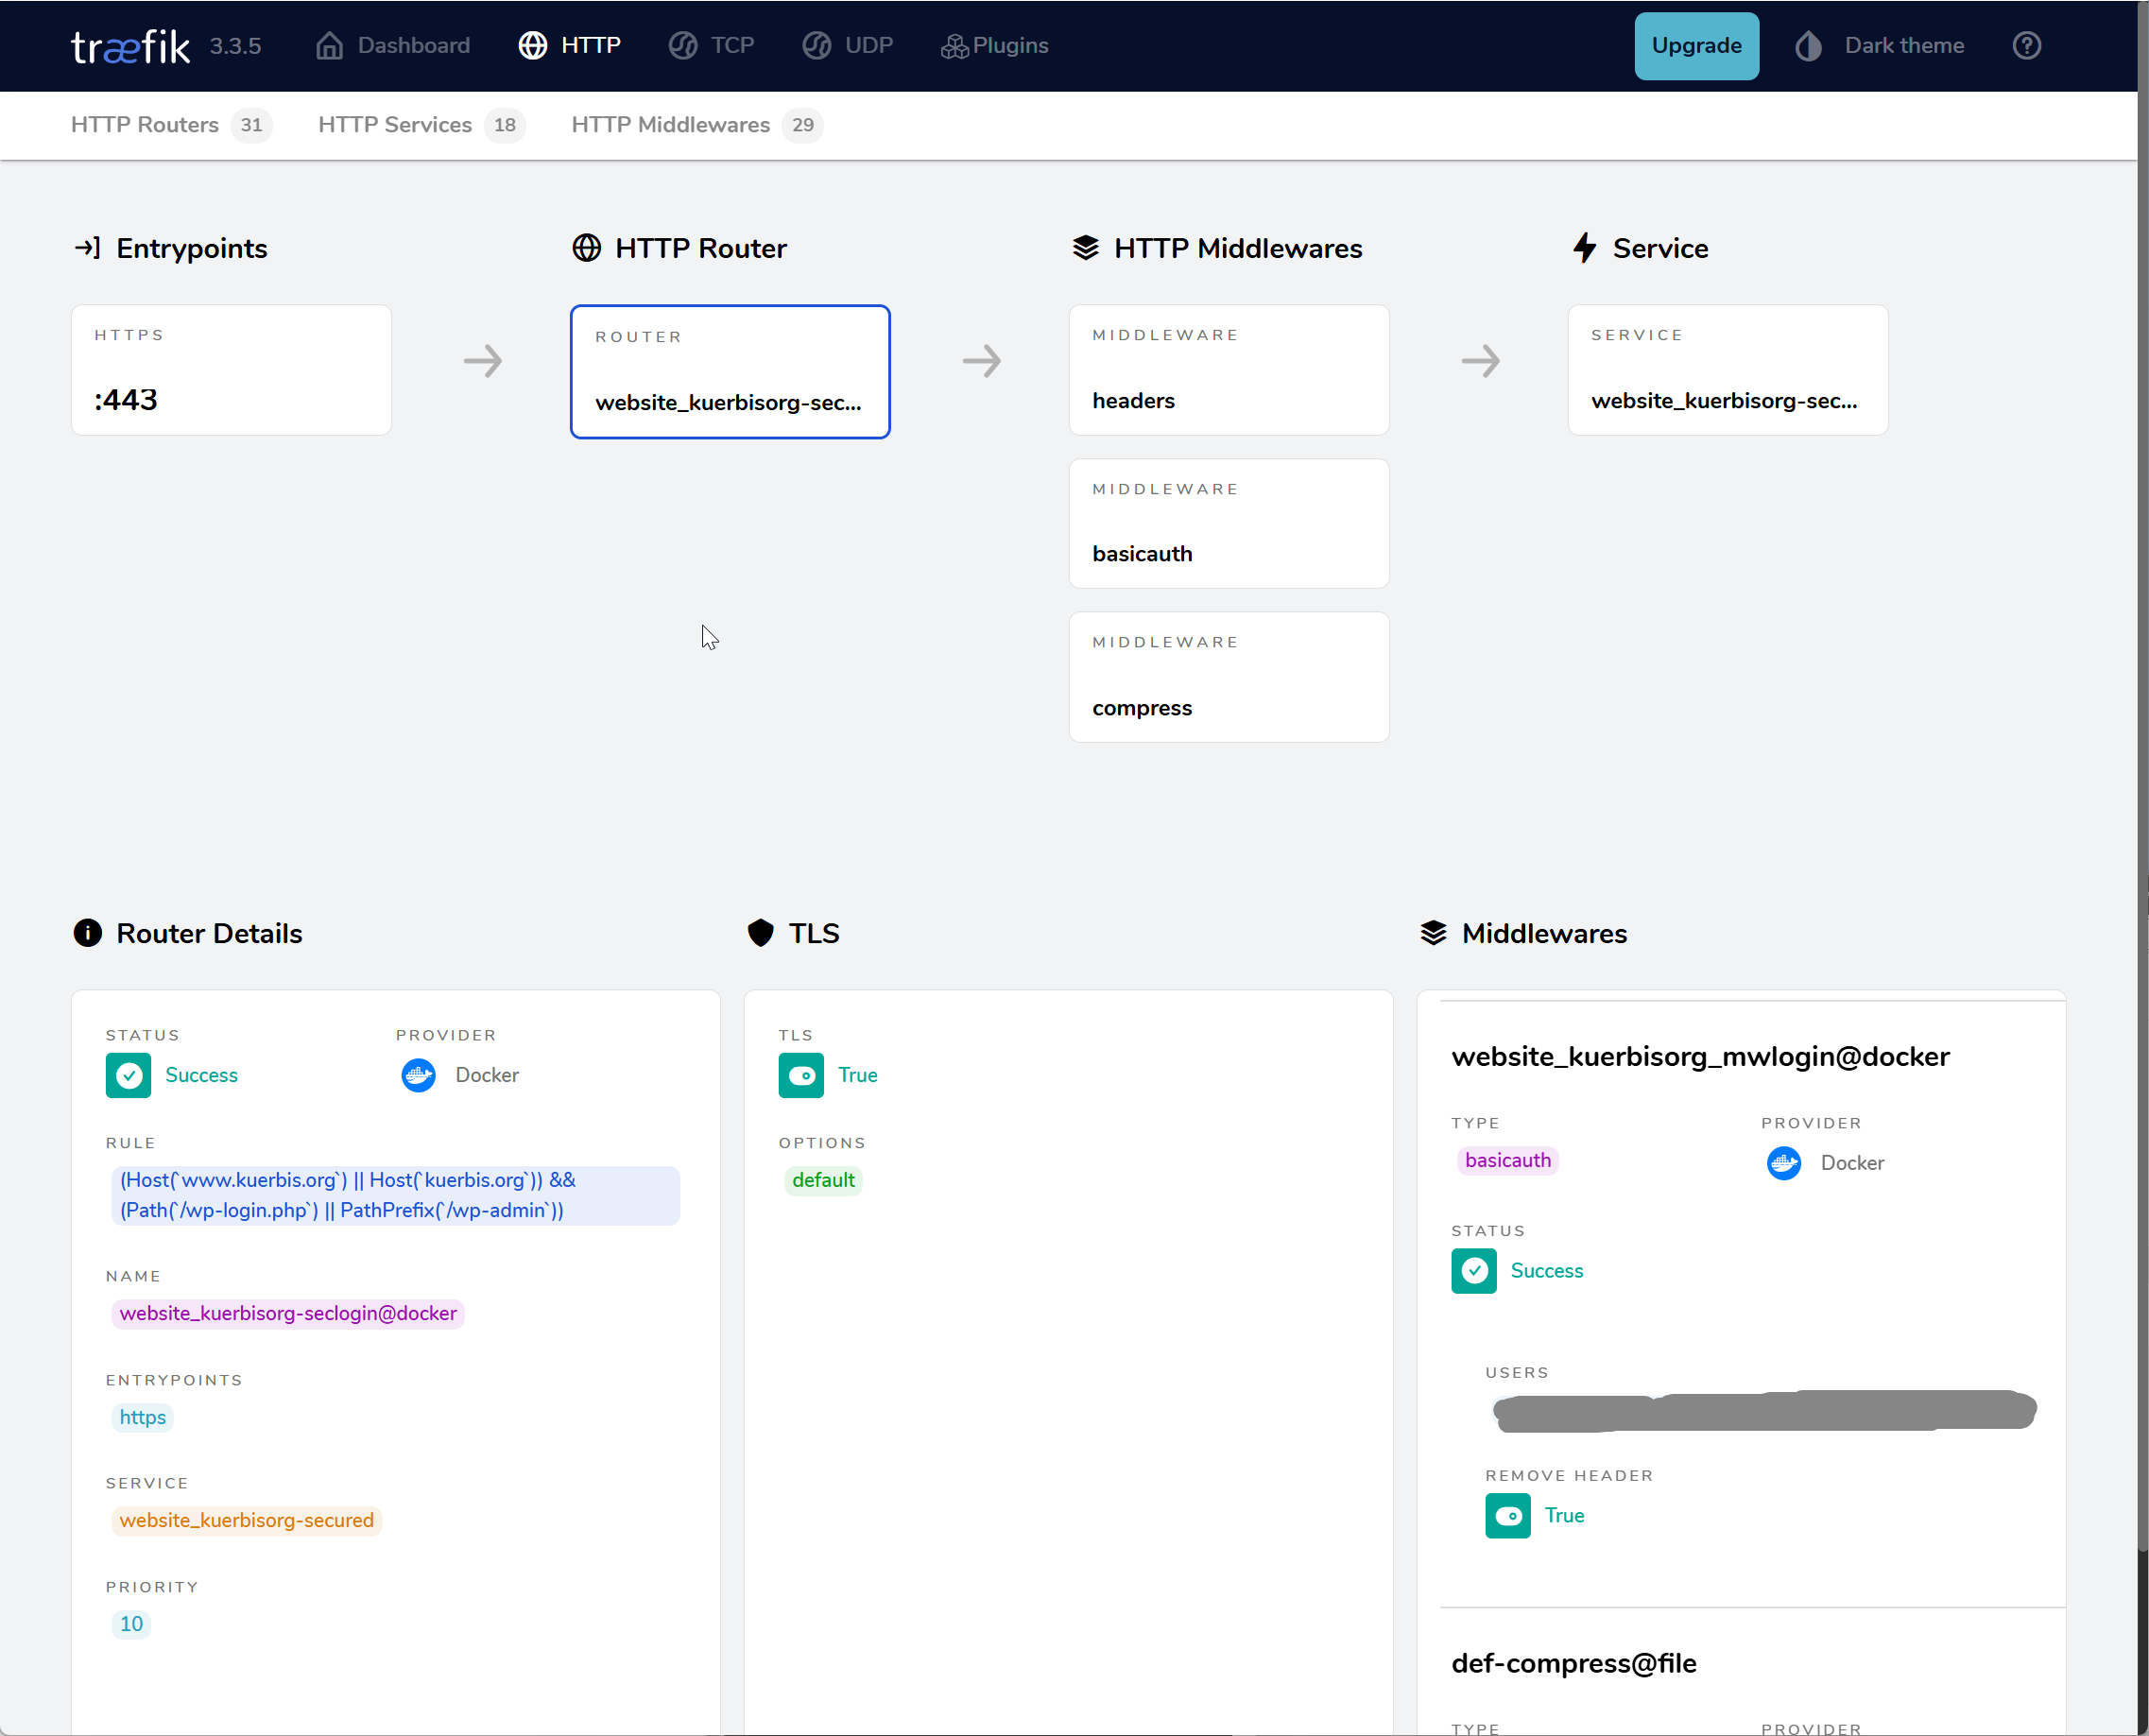Open the HTTP Routers tab
This screenshot has width=2149, height=1736.
pos(171,125)
